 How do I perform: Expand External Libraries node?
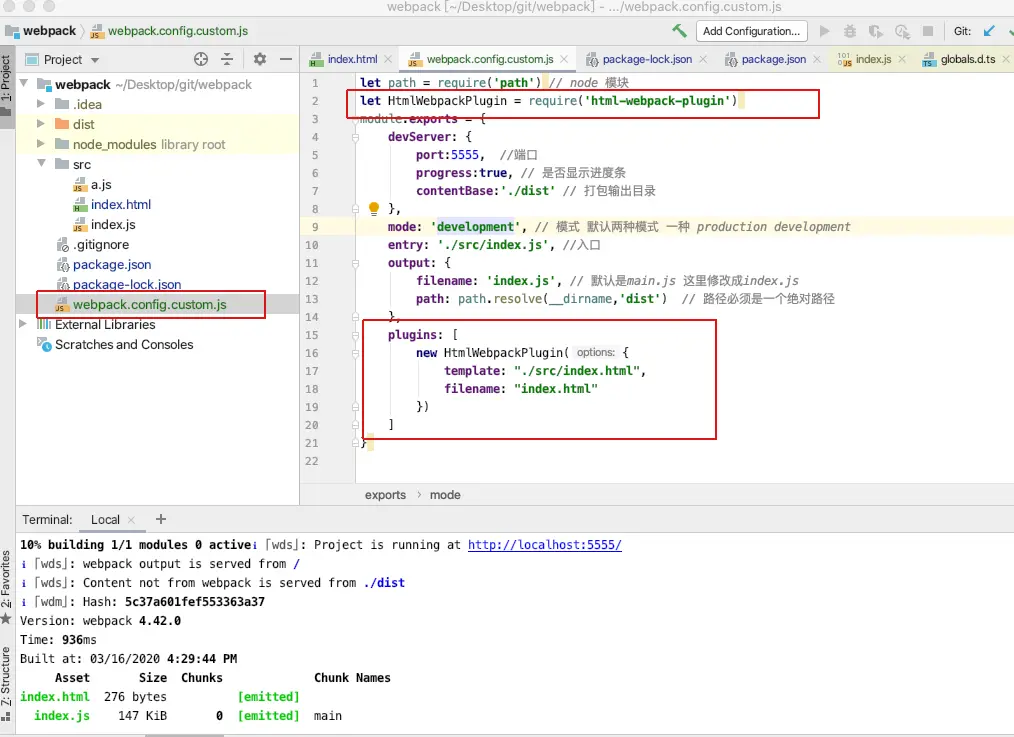point(23,324)
